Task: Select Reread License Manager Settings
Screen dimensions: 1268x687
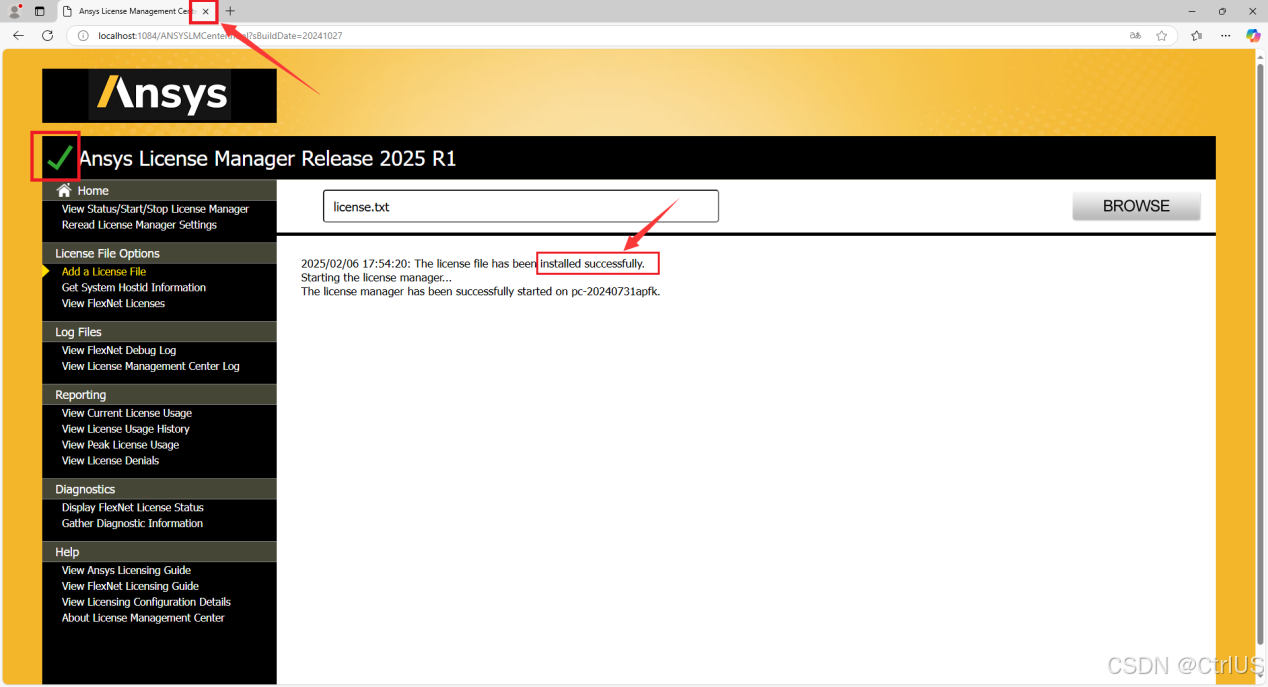Action: tap(139, 225)
